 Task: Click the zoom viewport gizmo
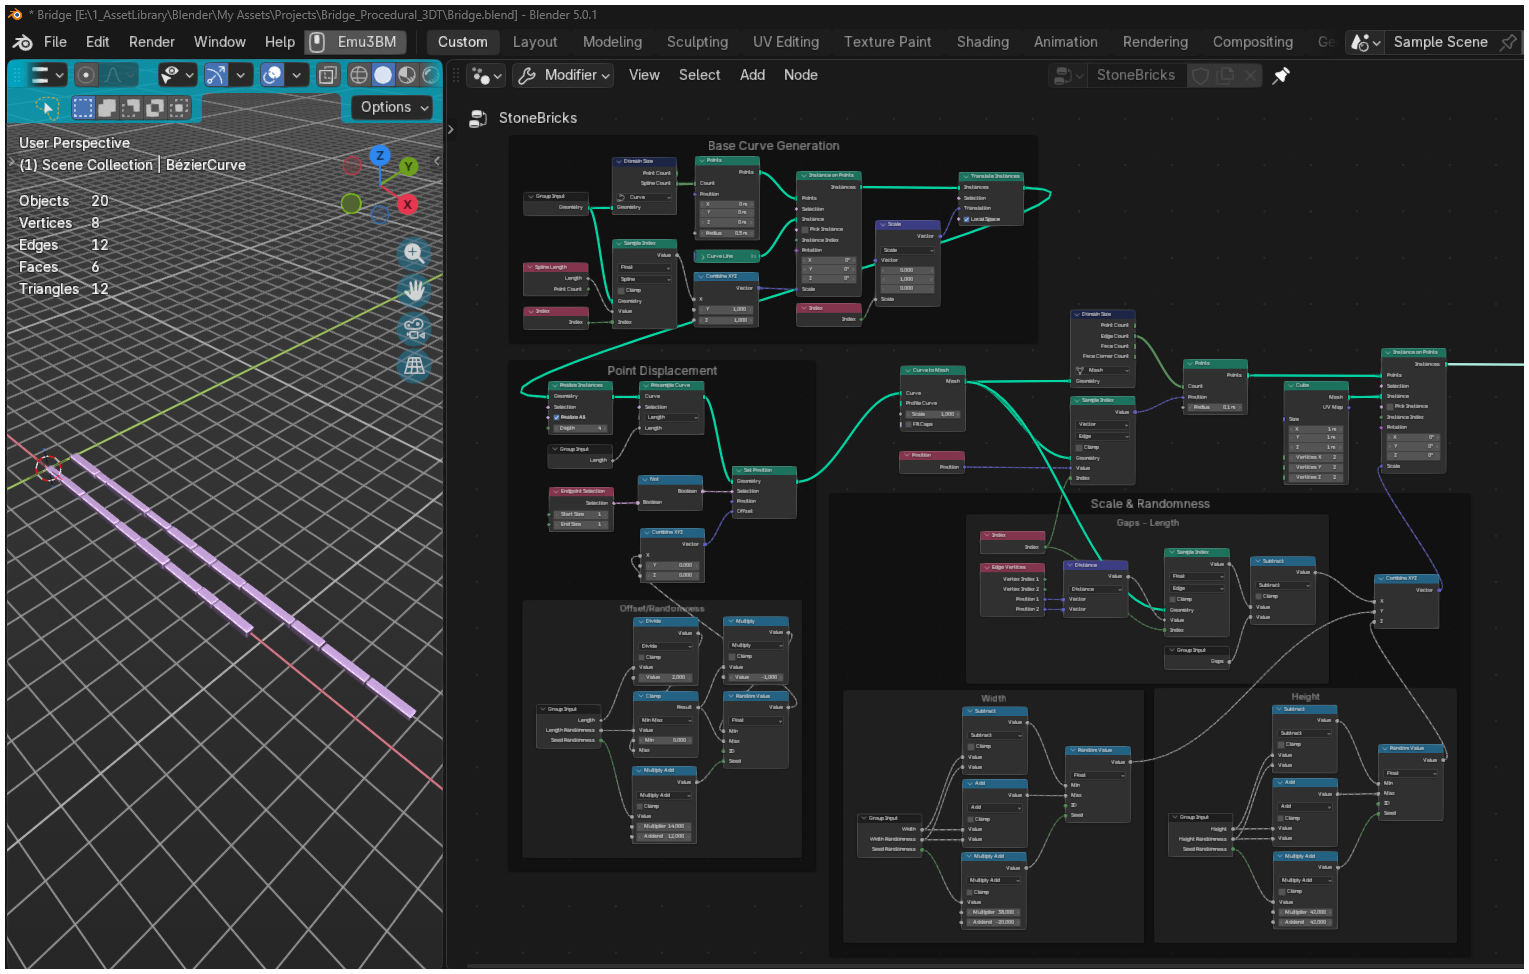click(414, 253)
